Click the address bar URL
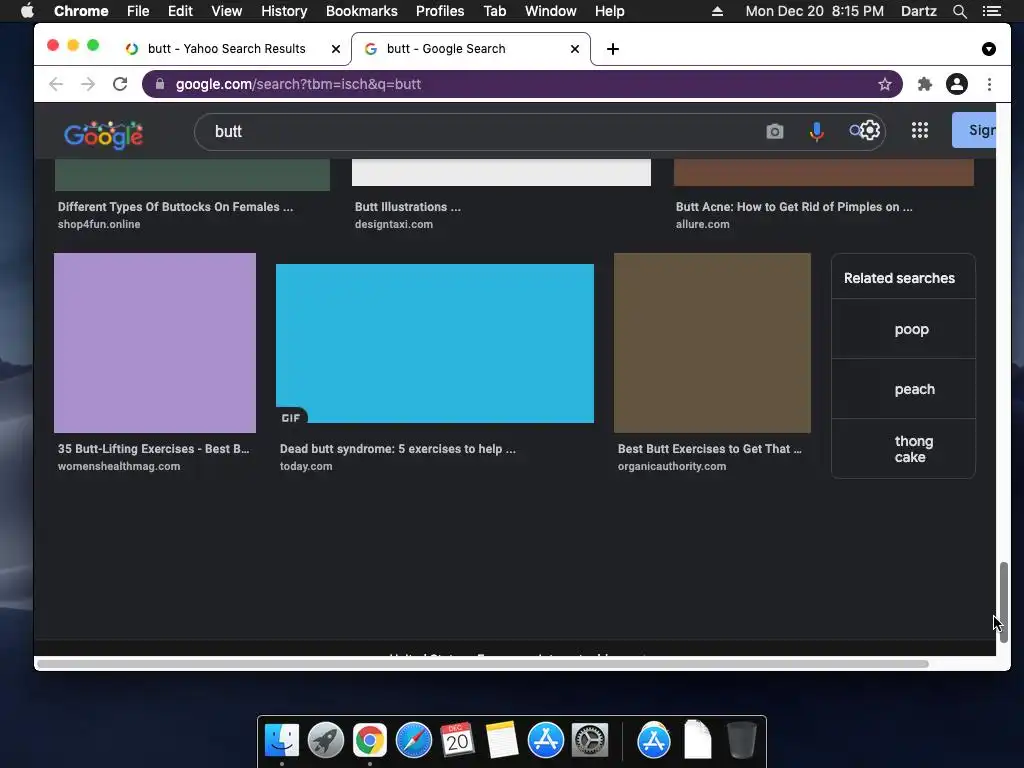 298,84
